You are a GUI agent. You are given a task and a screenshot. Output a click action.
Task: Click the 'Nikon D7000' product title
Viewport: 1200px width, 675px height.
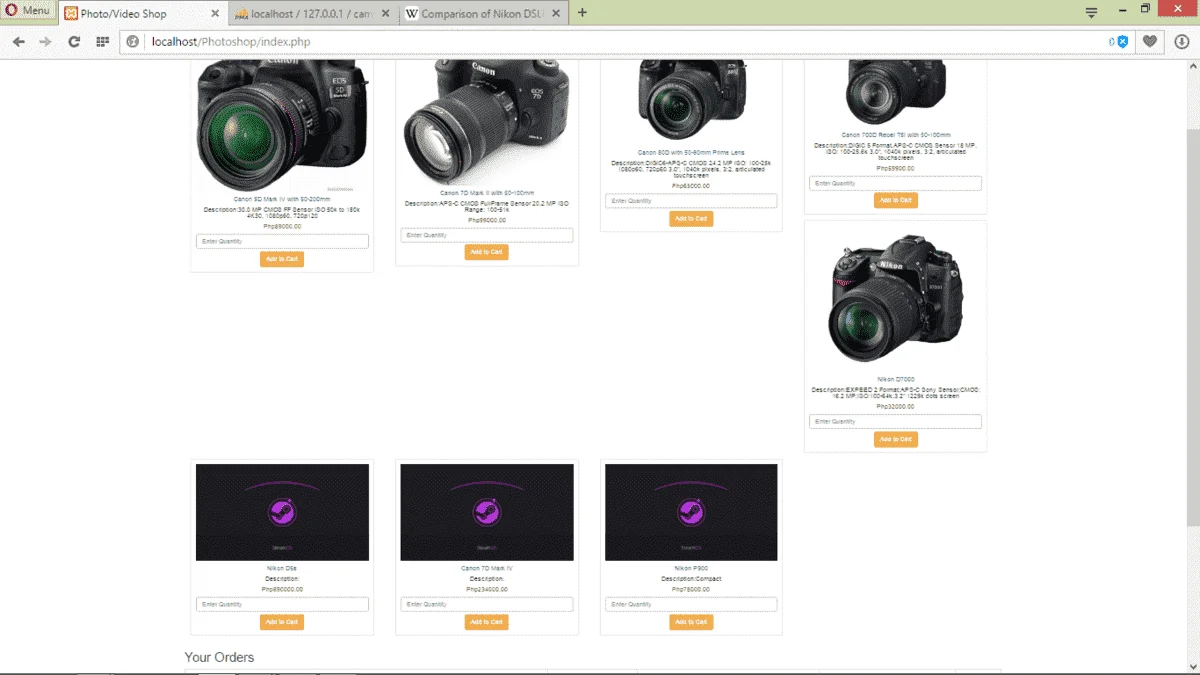(x=895, y=380)
